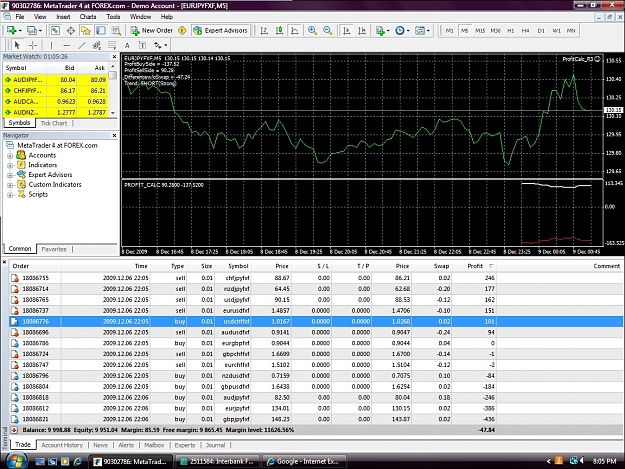
Task: Click the Market Watch scrollbar down arrow
Action: (113, 113)
